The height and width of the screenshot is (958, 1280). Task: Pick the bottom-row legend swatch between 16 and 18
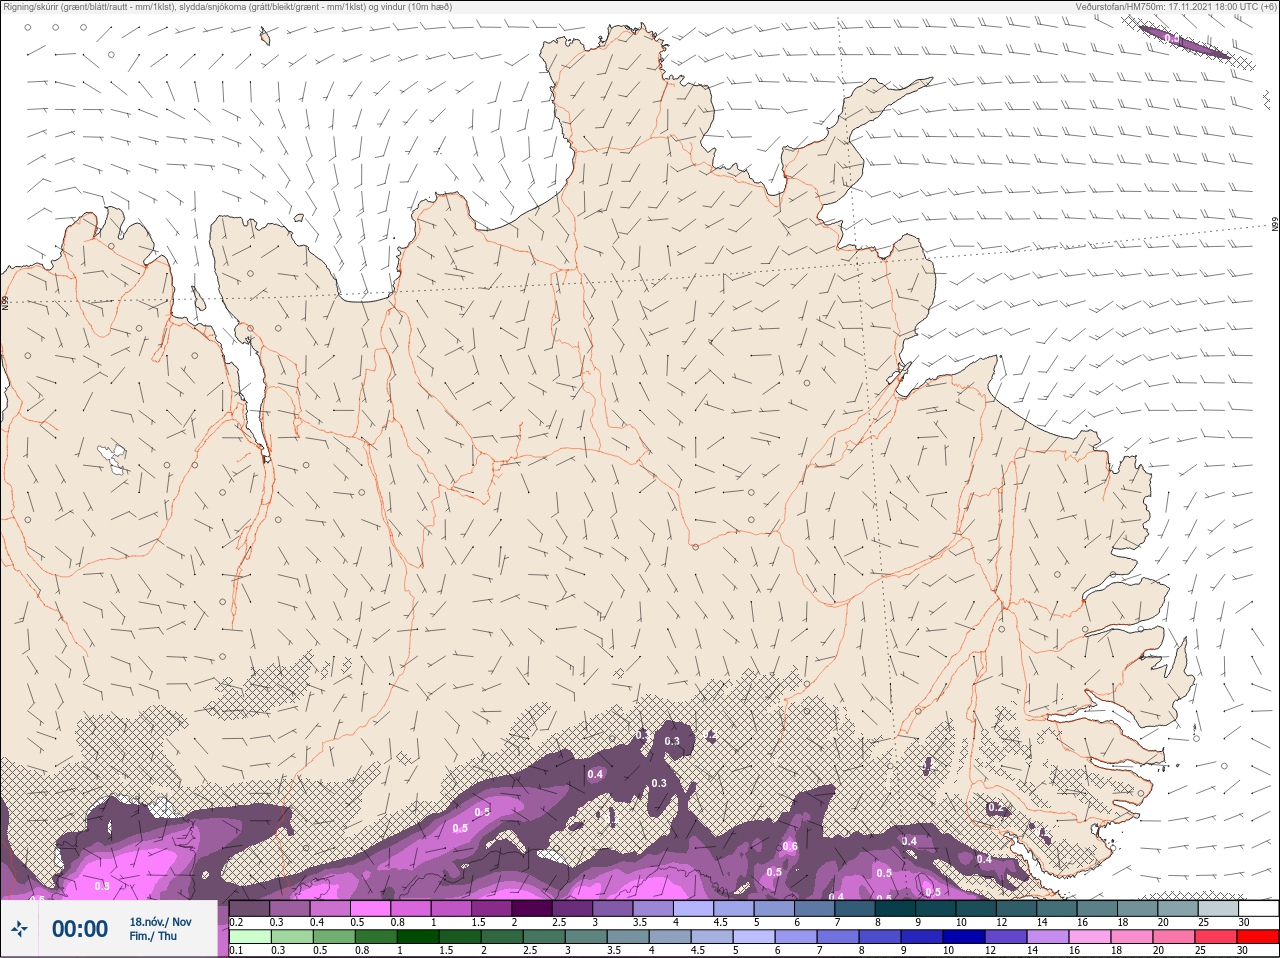point(1090,937)
